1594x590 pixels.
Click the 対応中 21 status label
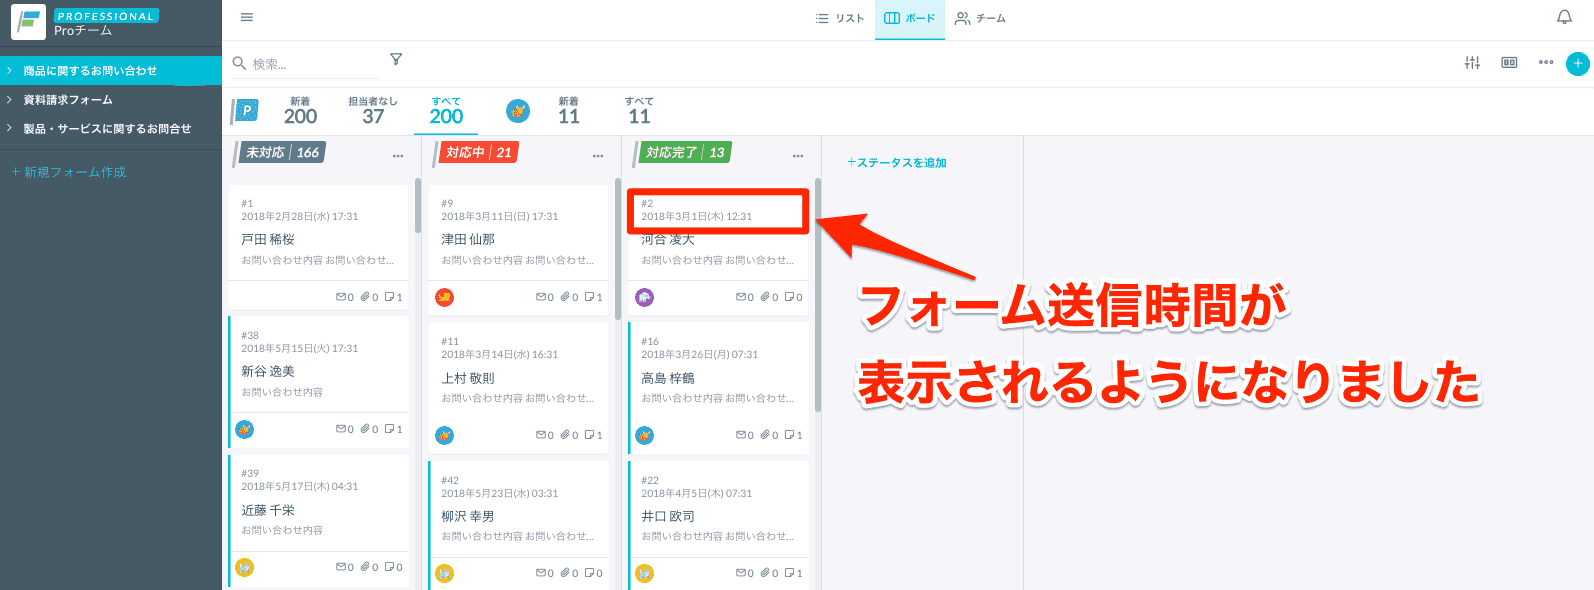pyautogui.click(x=478, y=153)
